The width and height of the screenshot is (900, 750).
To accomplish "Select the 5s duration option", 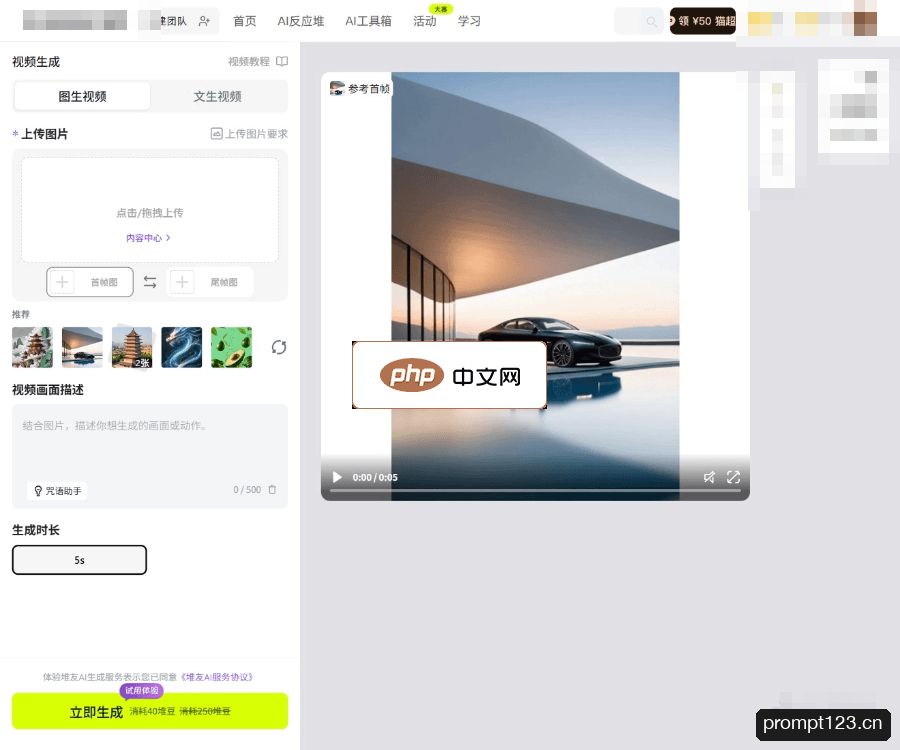I will (79, 559).
